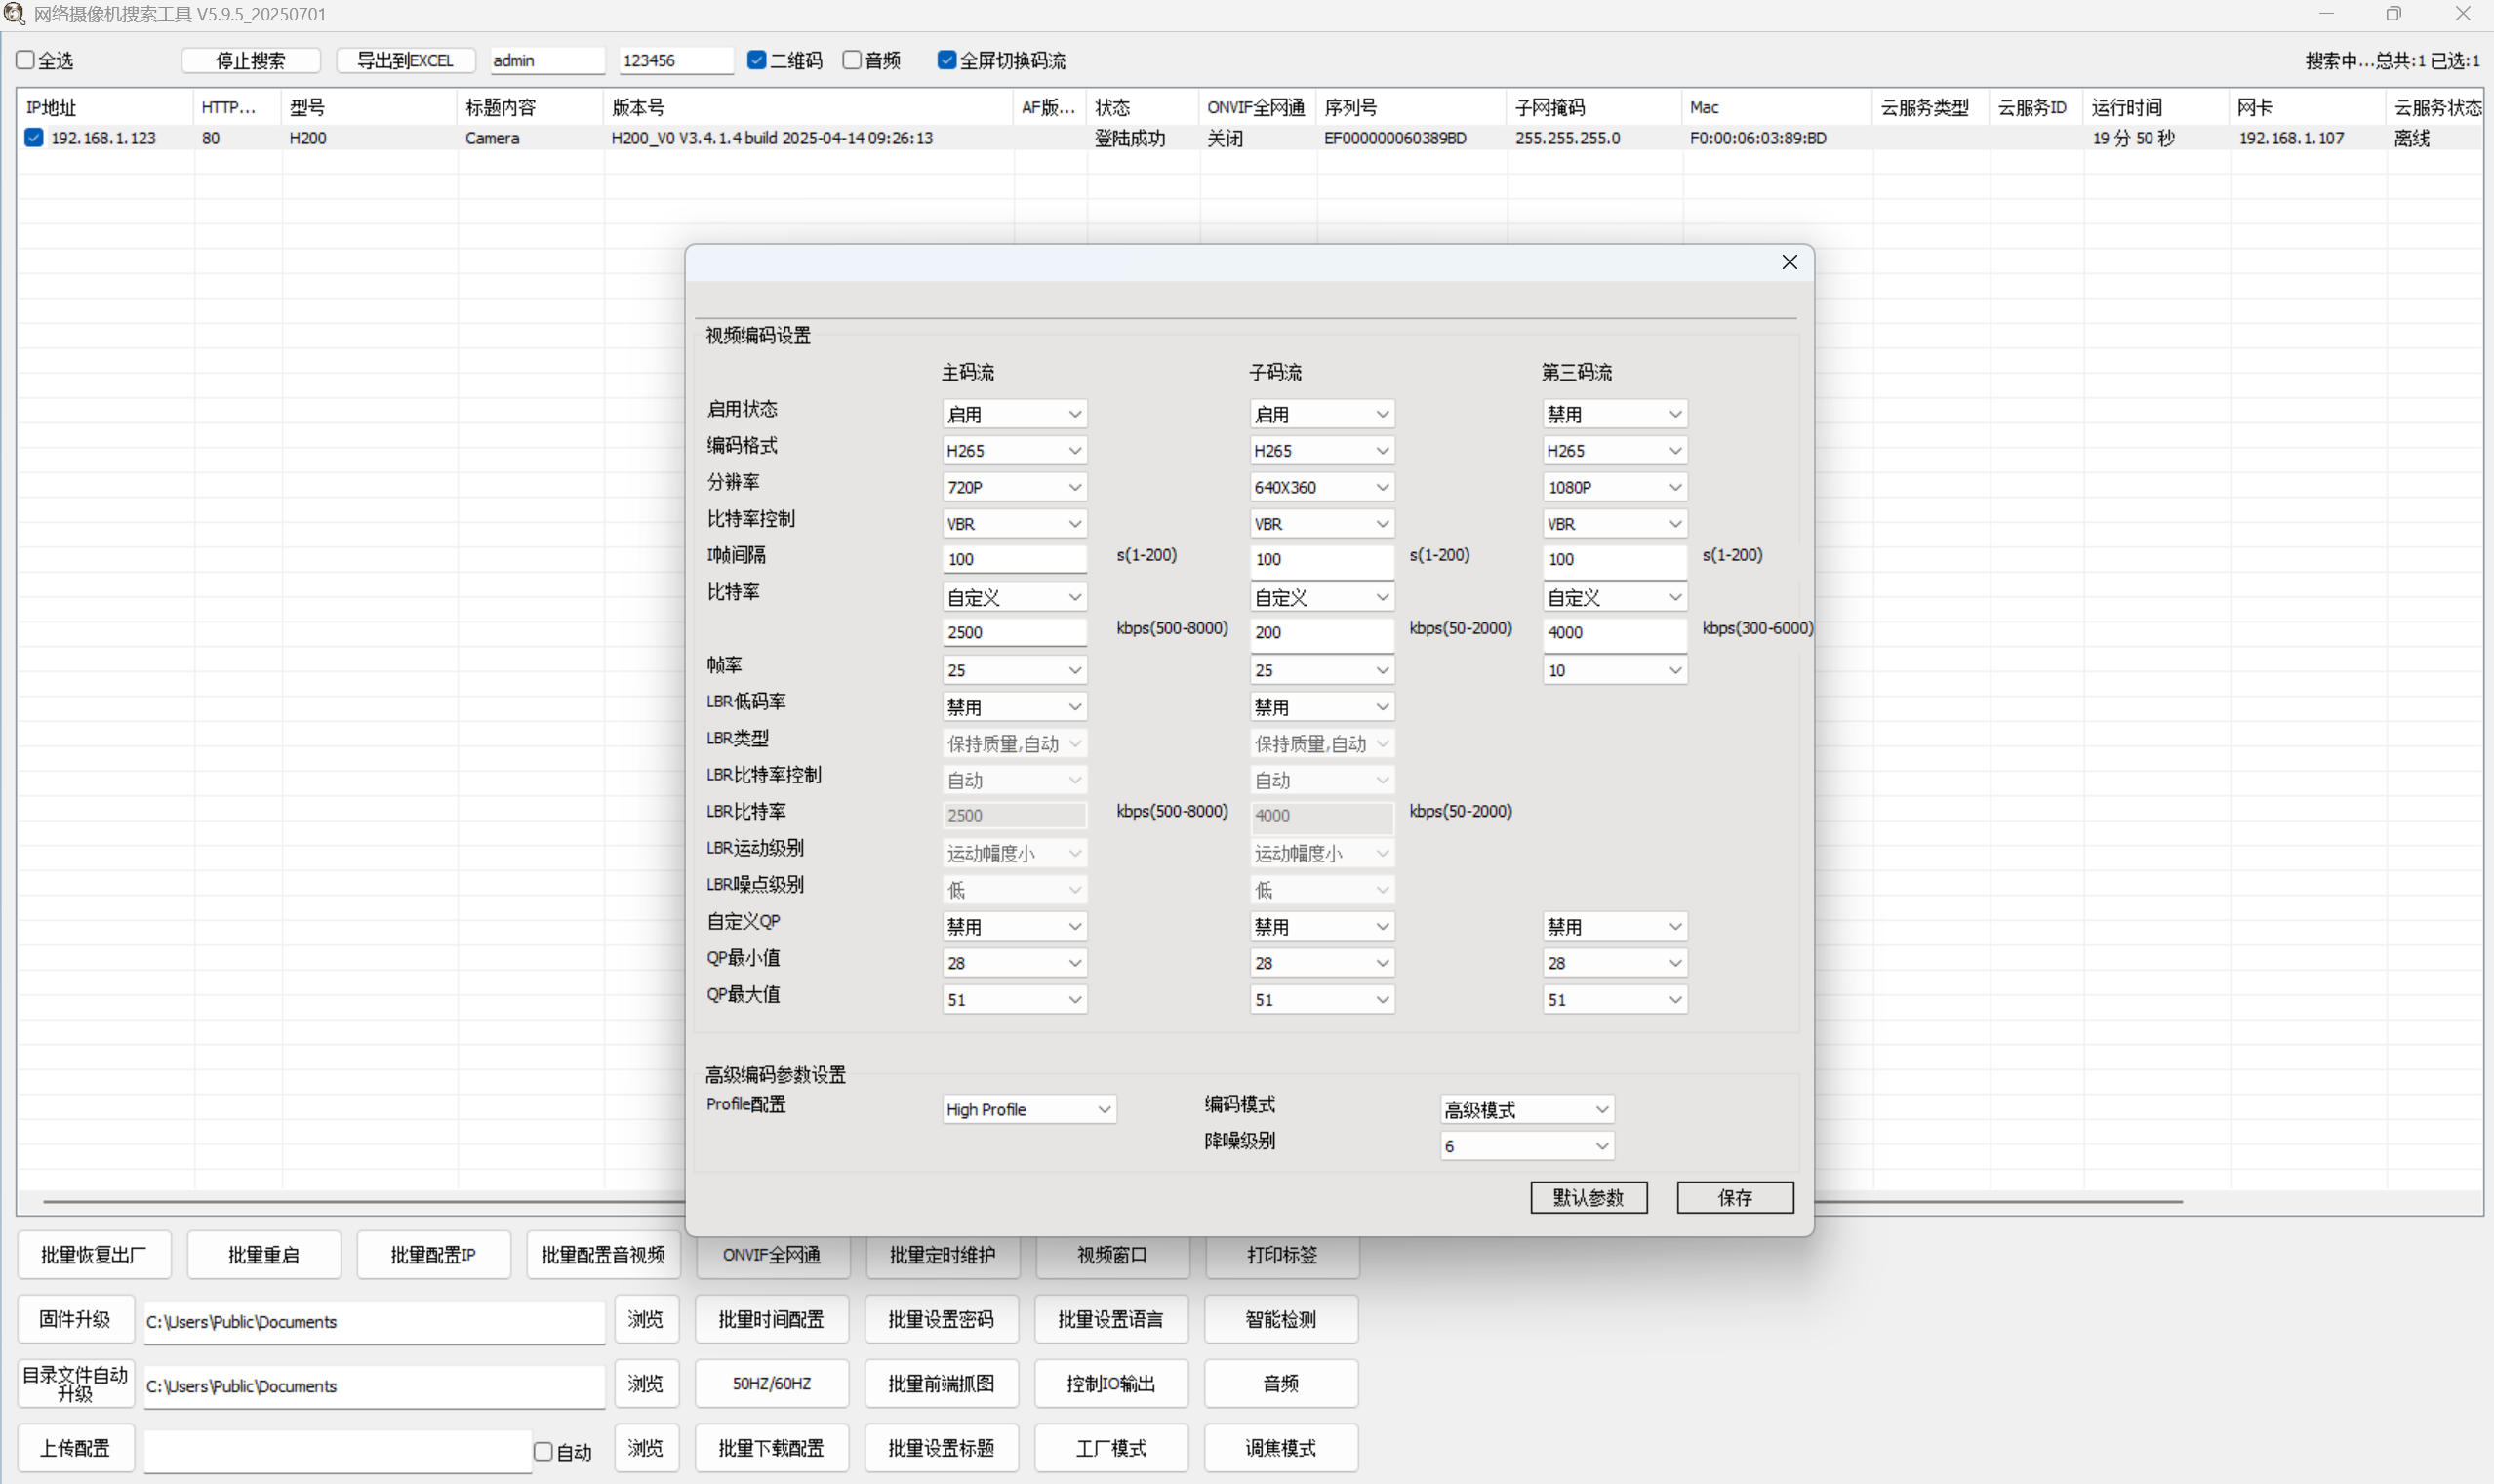2494x1484 pixels.
Task: Click the 目录文件自动升级 button
Action: tap(76, 1383)
